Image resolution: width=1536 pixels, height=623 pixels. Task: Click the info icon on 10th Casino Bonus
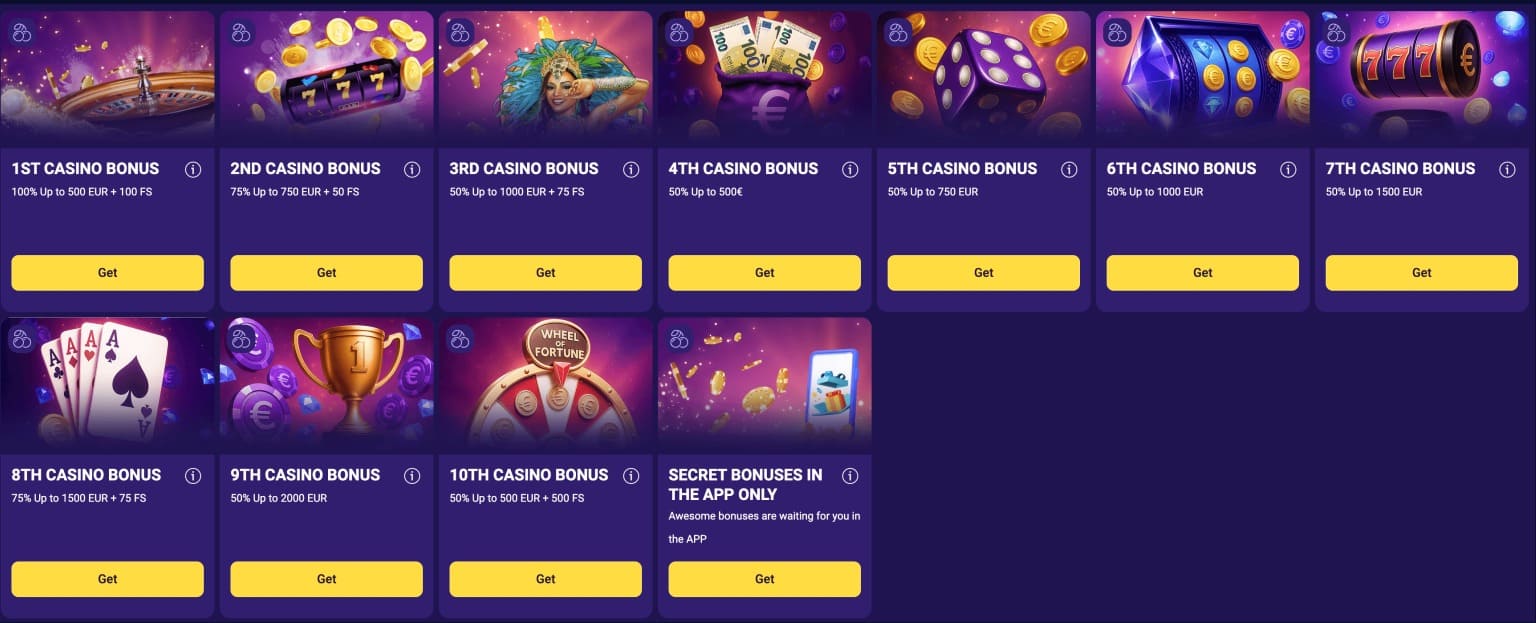coord(631,475)
